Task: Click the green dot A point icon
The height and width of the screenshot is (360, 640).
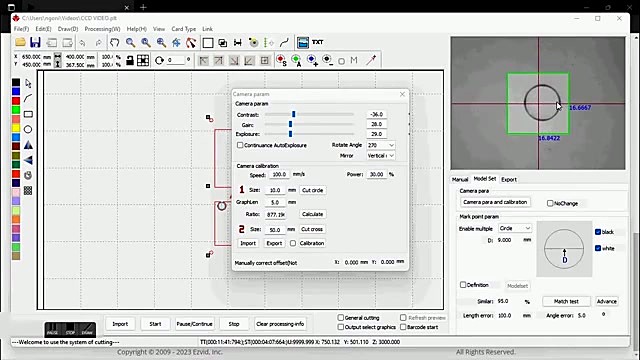Action: pos(296,60)
